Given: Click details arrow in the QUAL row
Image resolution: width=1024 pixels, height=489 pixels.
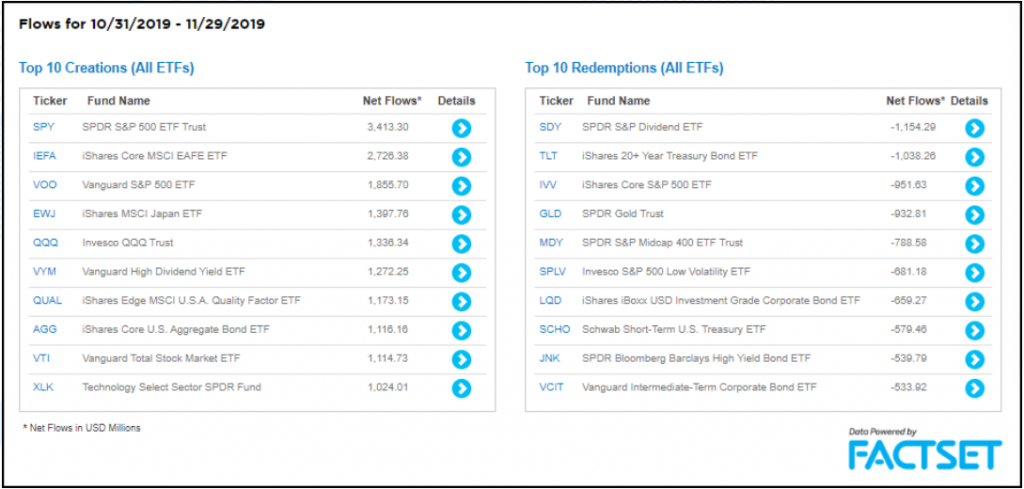Looking at the screenshot, I should click(461, 302).
